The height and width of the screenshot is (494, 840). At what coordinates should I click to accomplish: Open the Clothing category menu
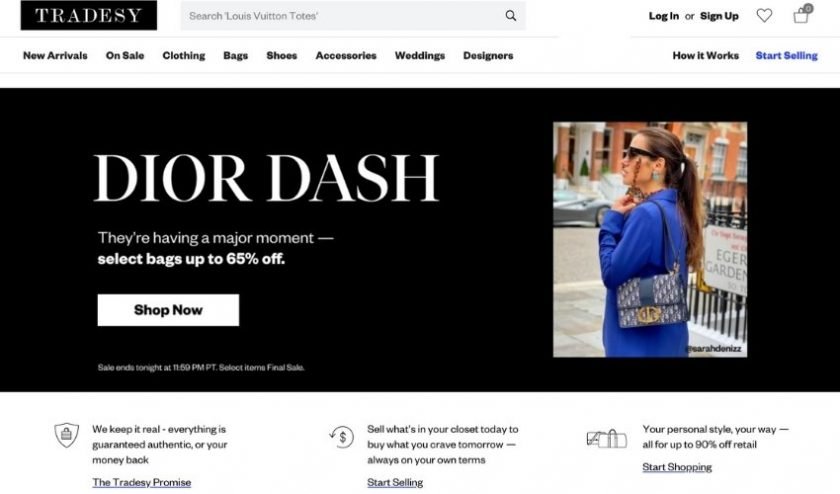[184, 56]
